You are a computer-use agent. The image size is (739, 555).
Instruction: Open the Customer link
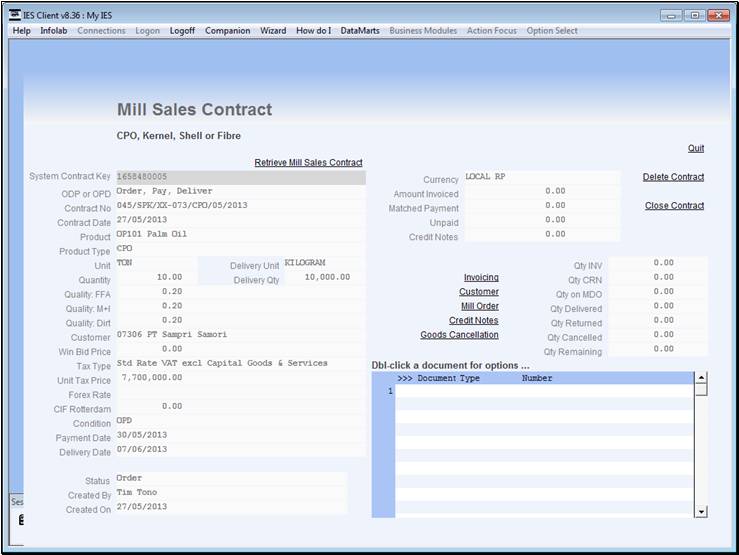point(479,292)
